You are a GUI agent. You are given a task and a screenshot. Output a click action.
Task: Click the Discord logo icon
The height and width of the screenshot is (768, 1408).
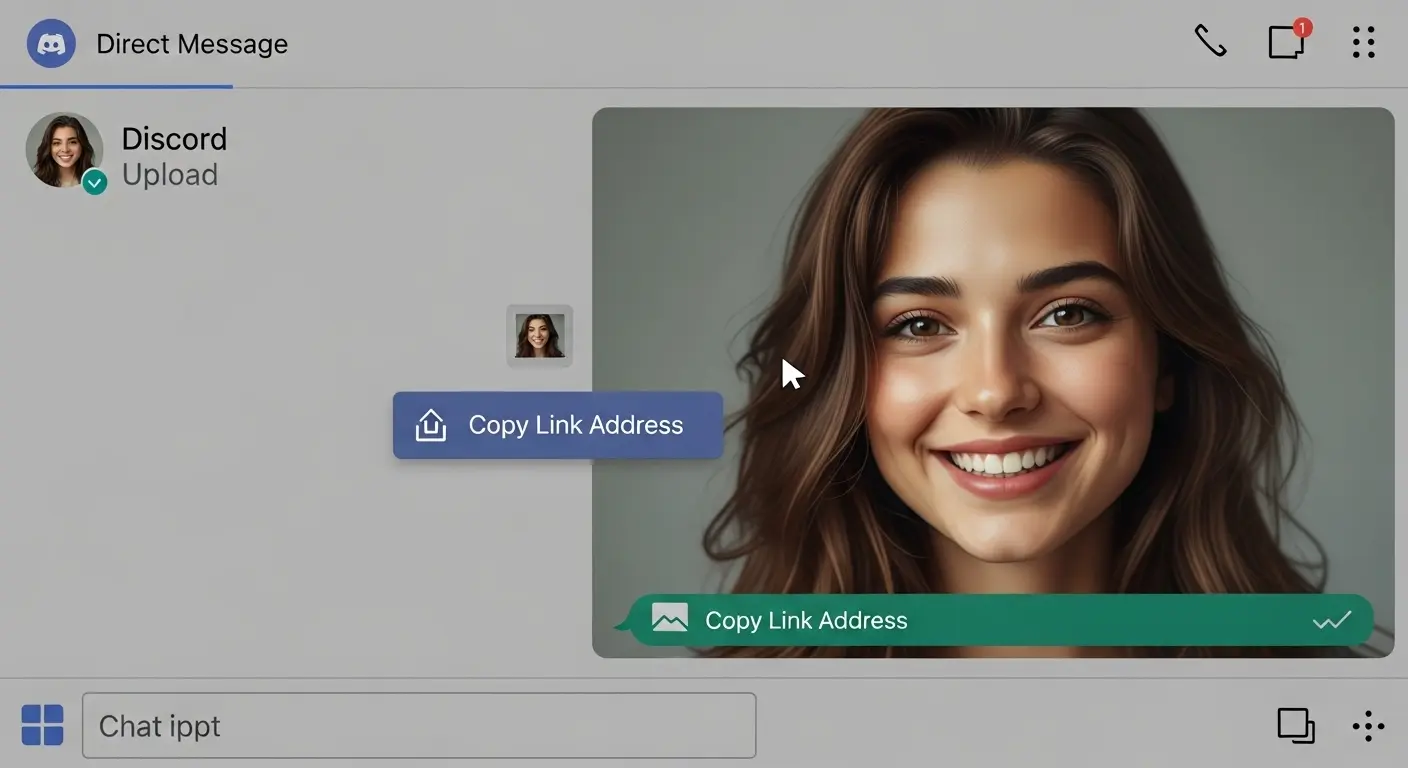pyautogui.click(x=51, y=44)
